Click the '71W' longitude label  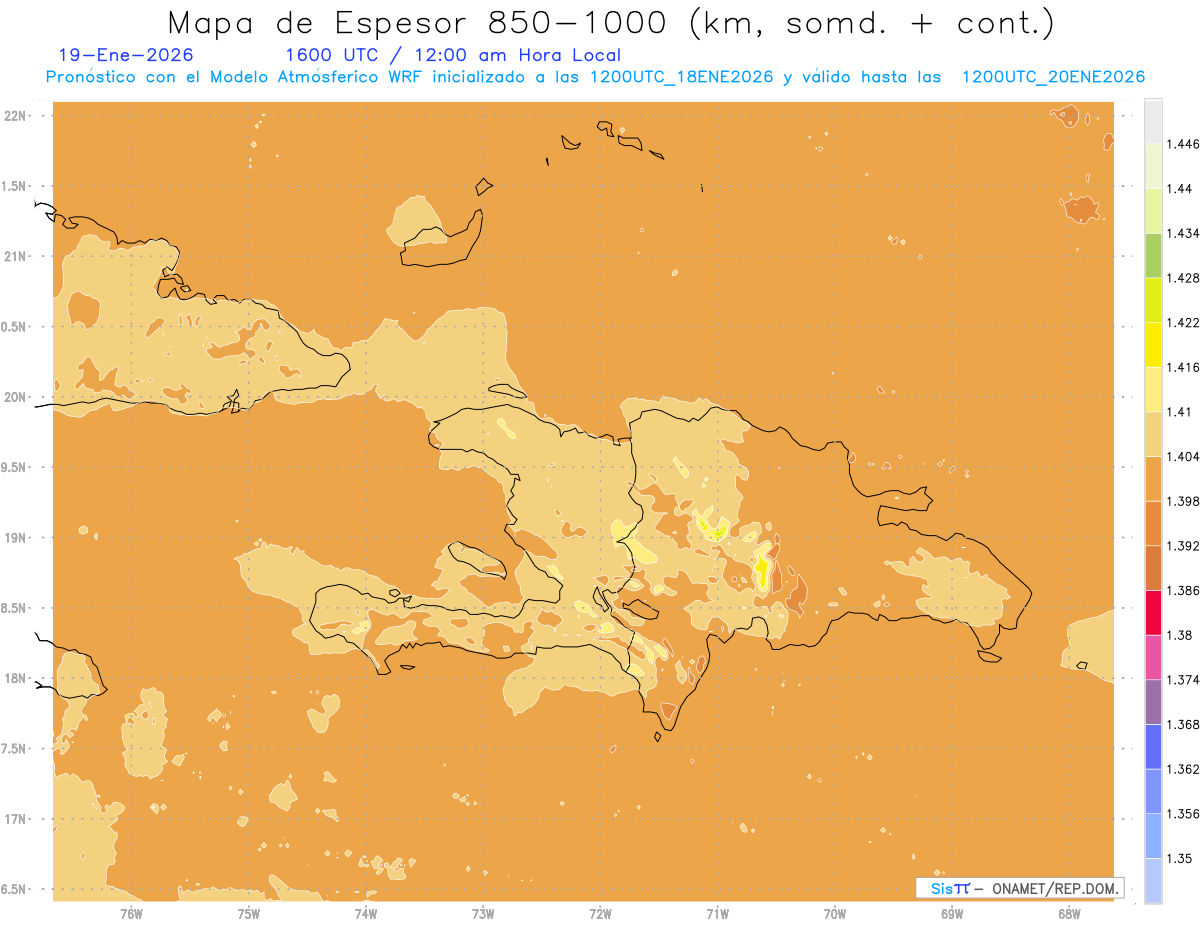point(717,913)
